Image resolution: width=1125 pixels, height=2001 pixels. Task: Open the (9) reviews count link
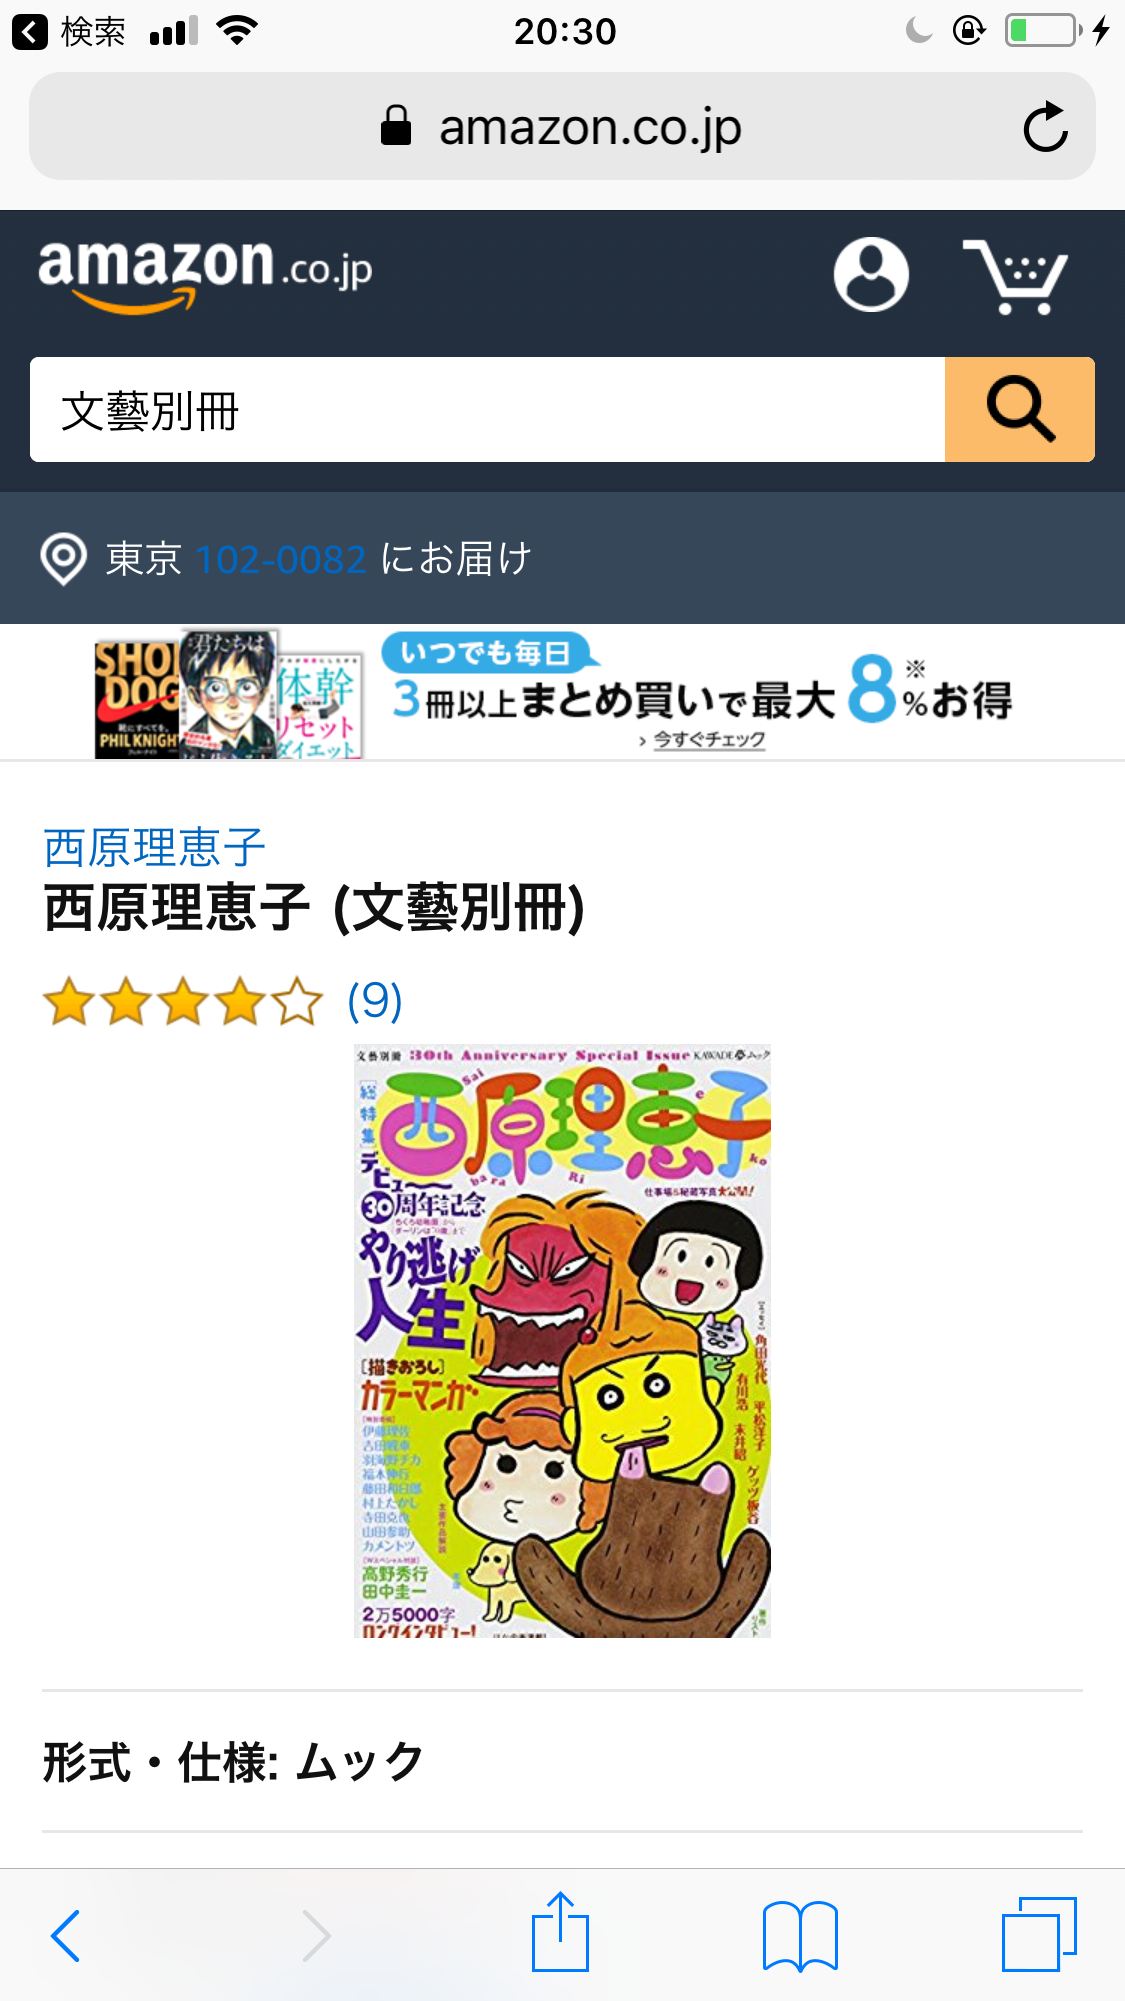click(375, 1001)
